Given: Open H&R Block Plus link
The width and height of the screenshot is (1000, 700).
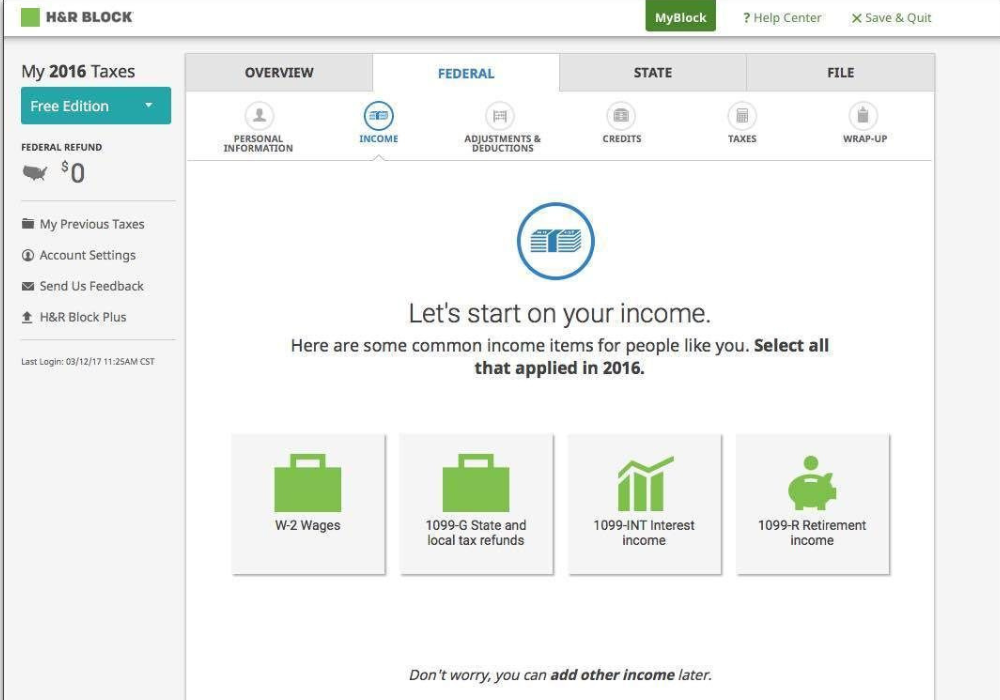Looking at the screenshot, I should point(83,317).
